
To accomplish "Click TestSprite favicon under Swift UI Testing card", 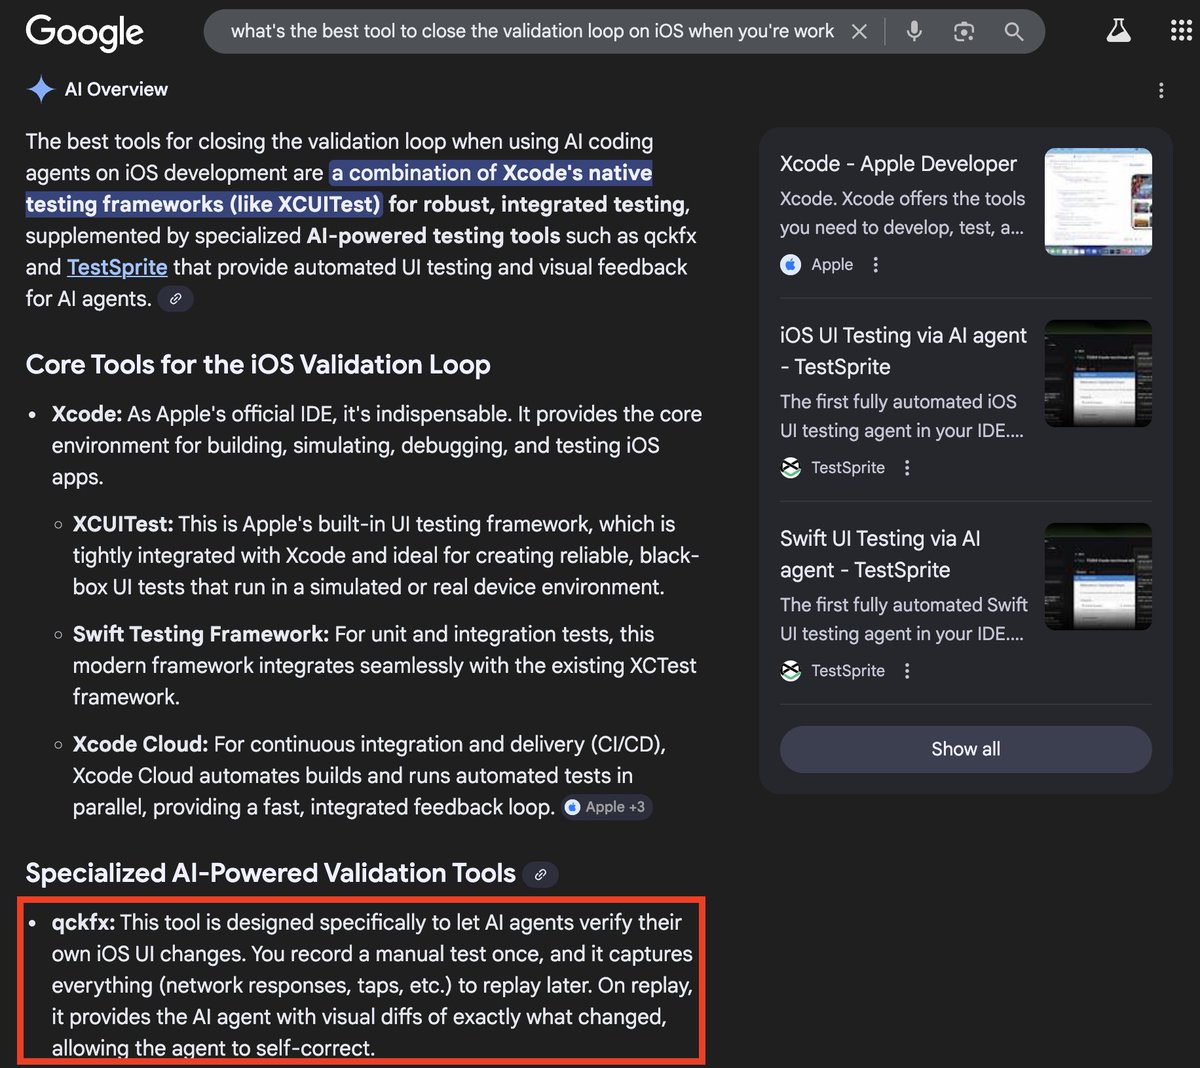I will tap(791, 671).
